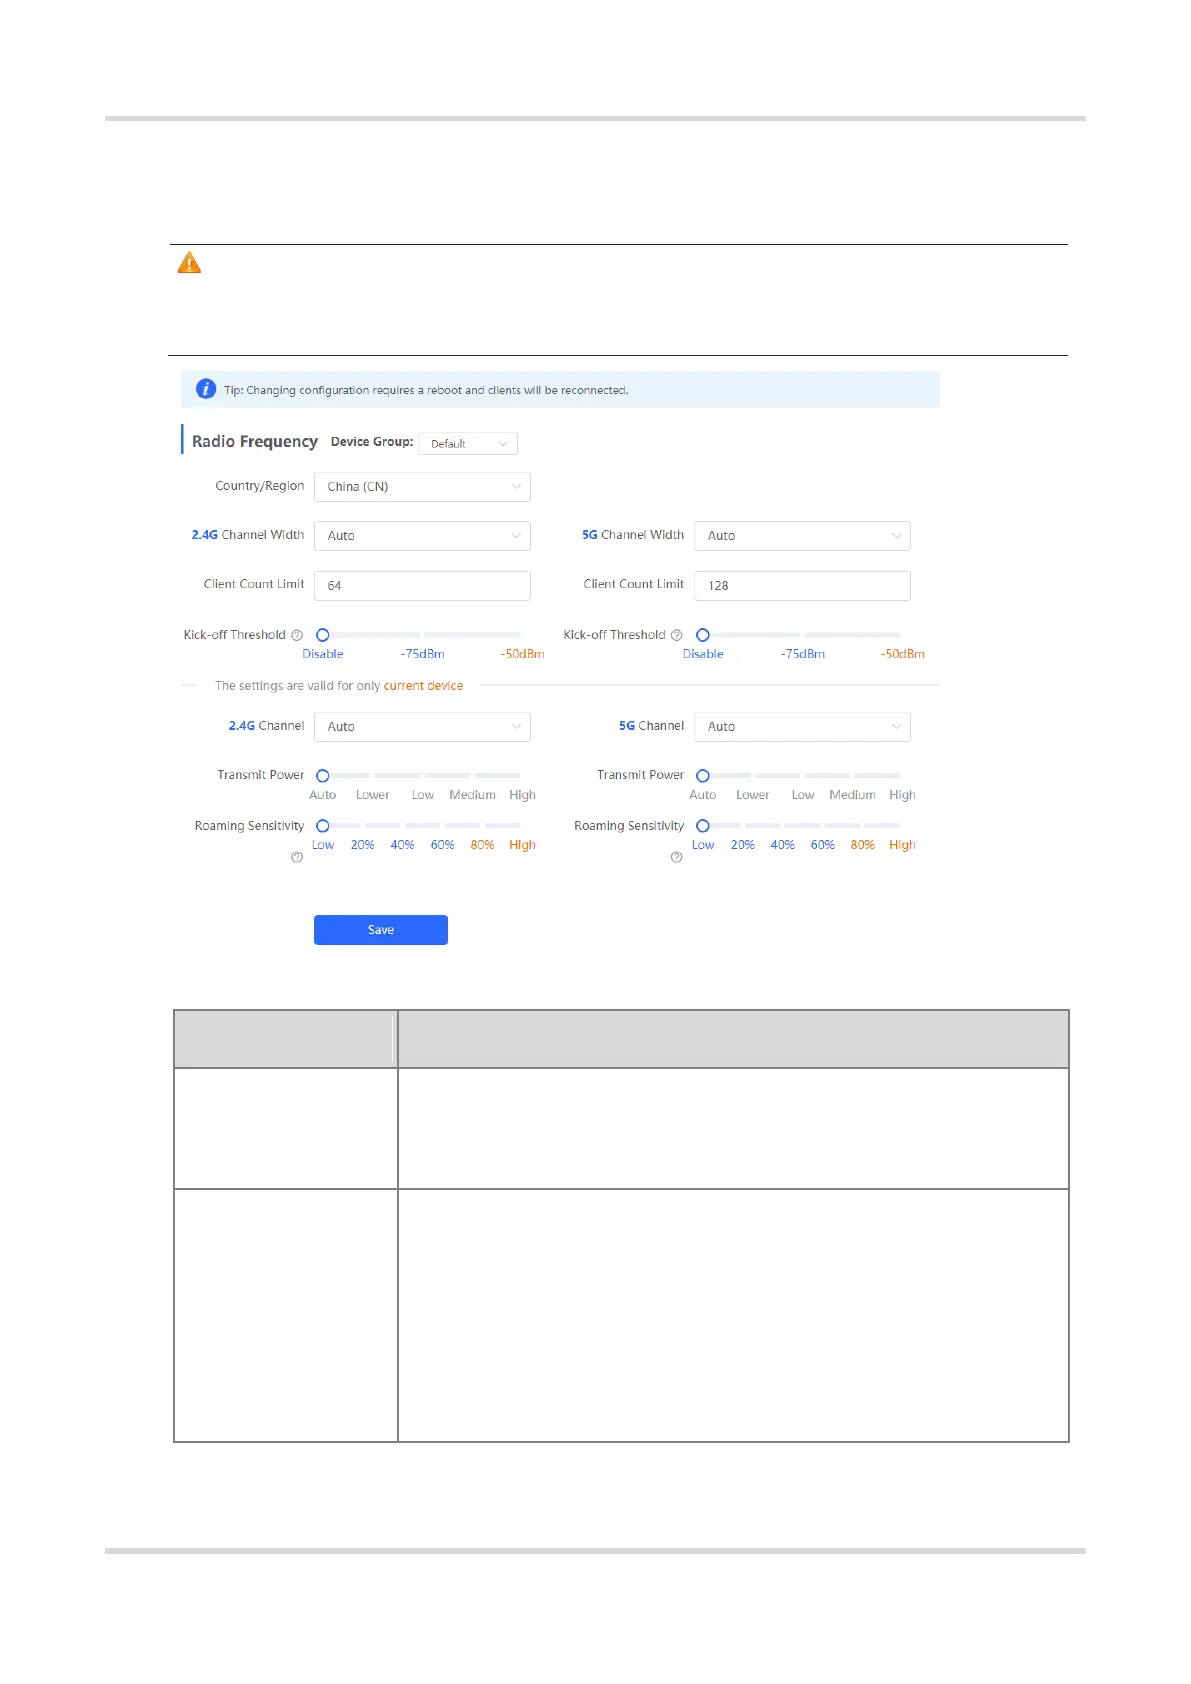This screenshot has width=1191, height=1684.
Task: Click help icon under 2.4G Roaming Sensitivity
Action: [297, 857]
